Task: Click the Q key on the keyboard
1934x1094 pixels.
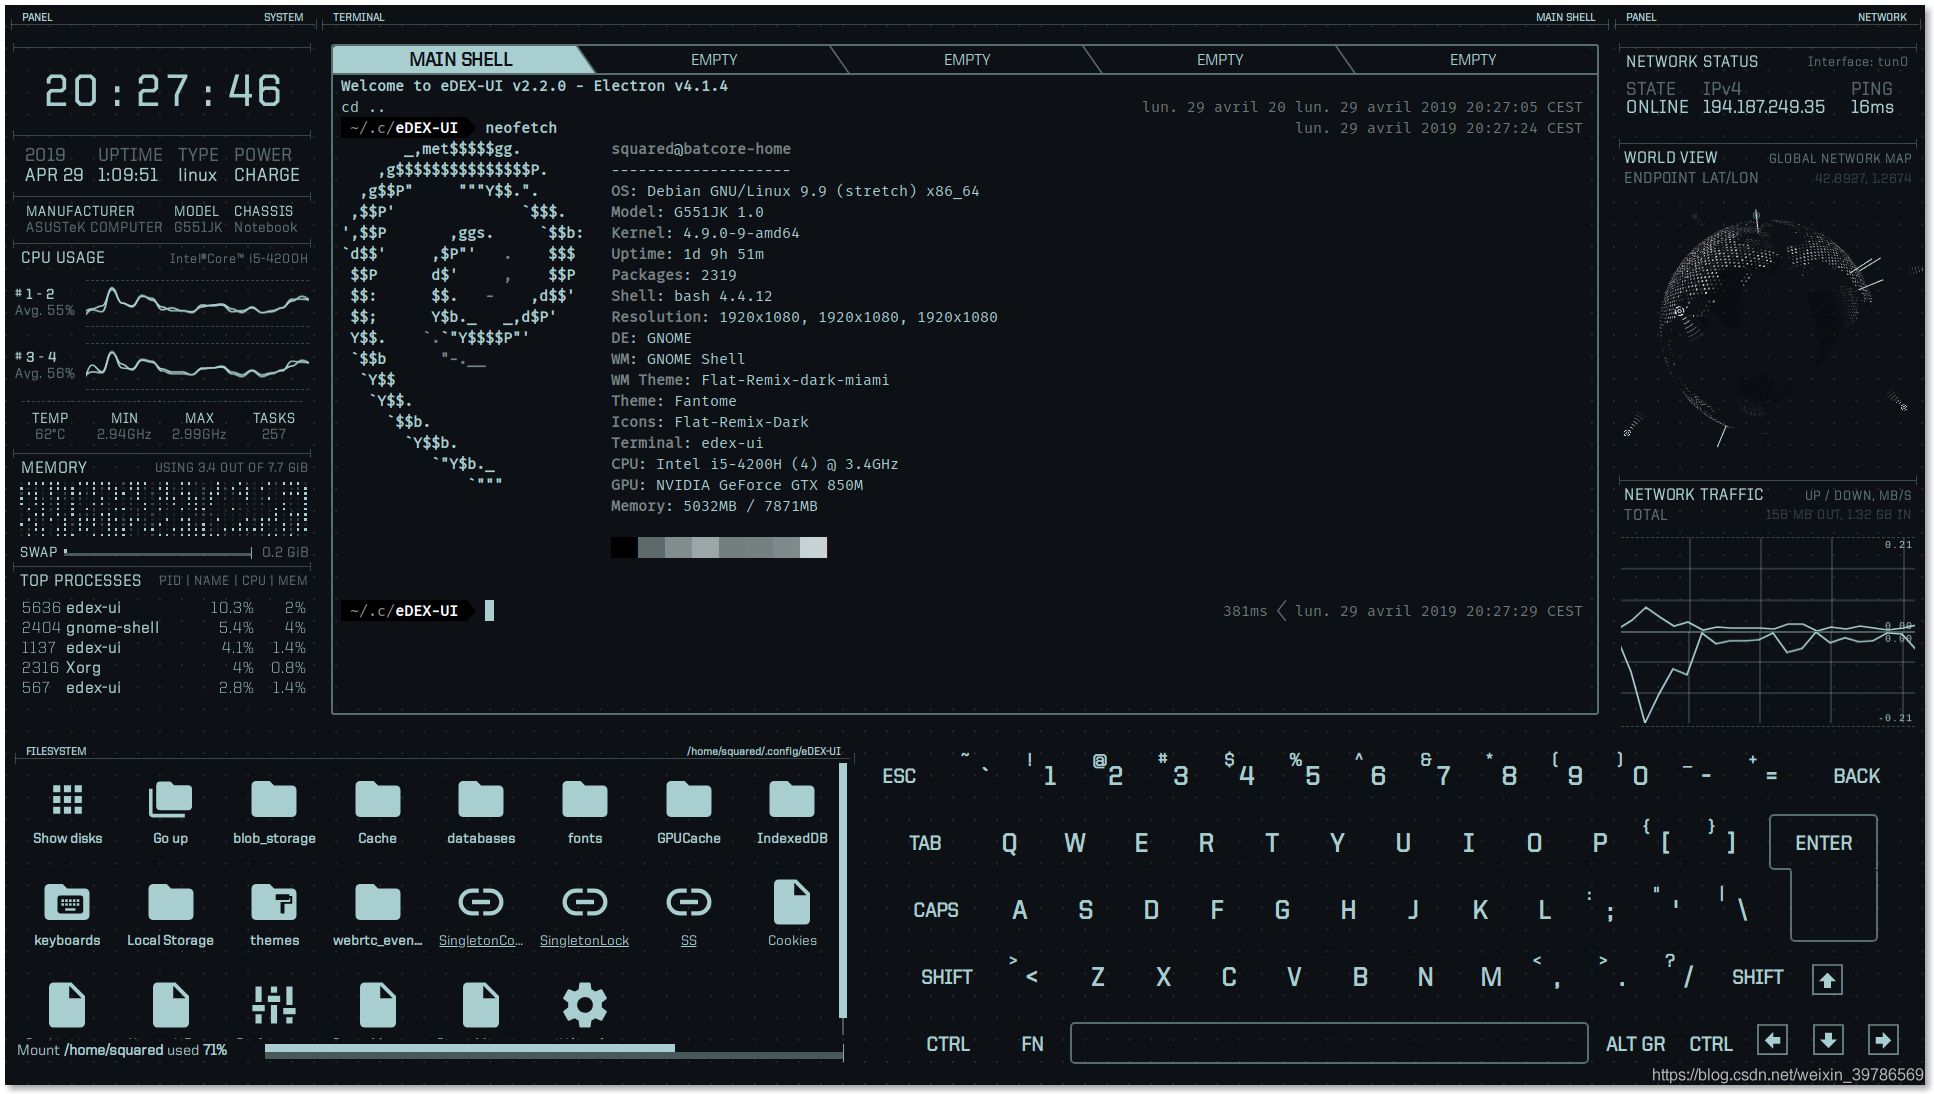Action: pyautogui.click(x=1010, y=843)
